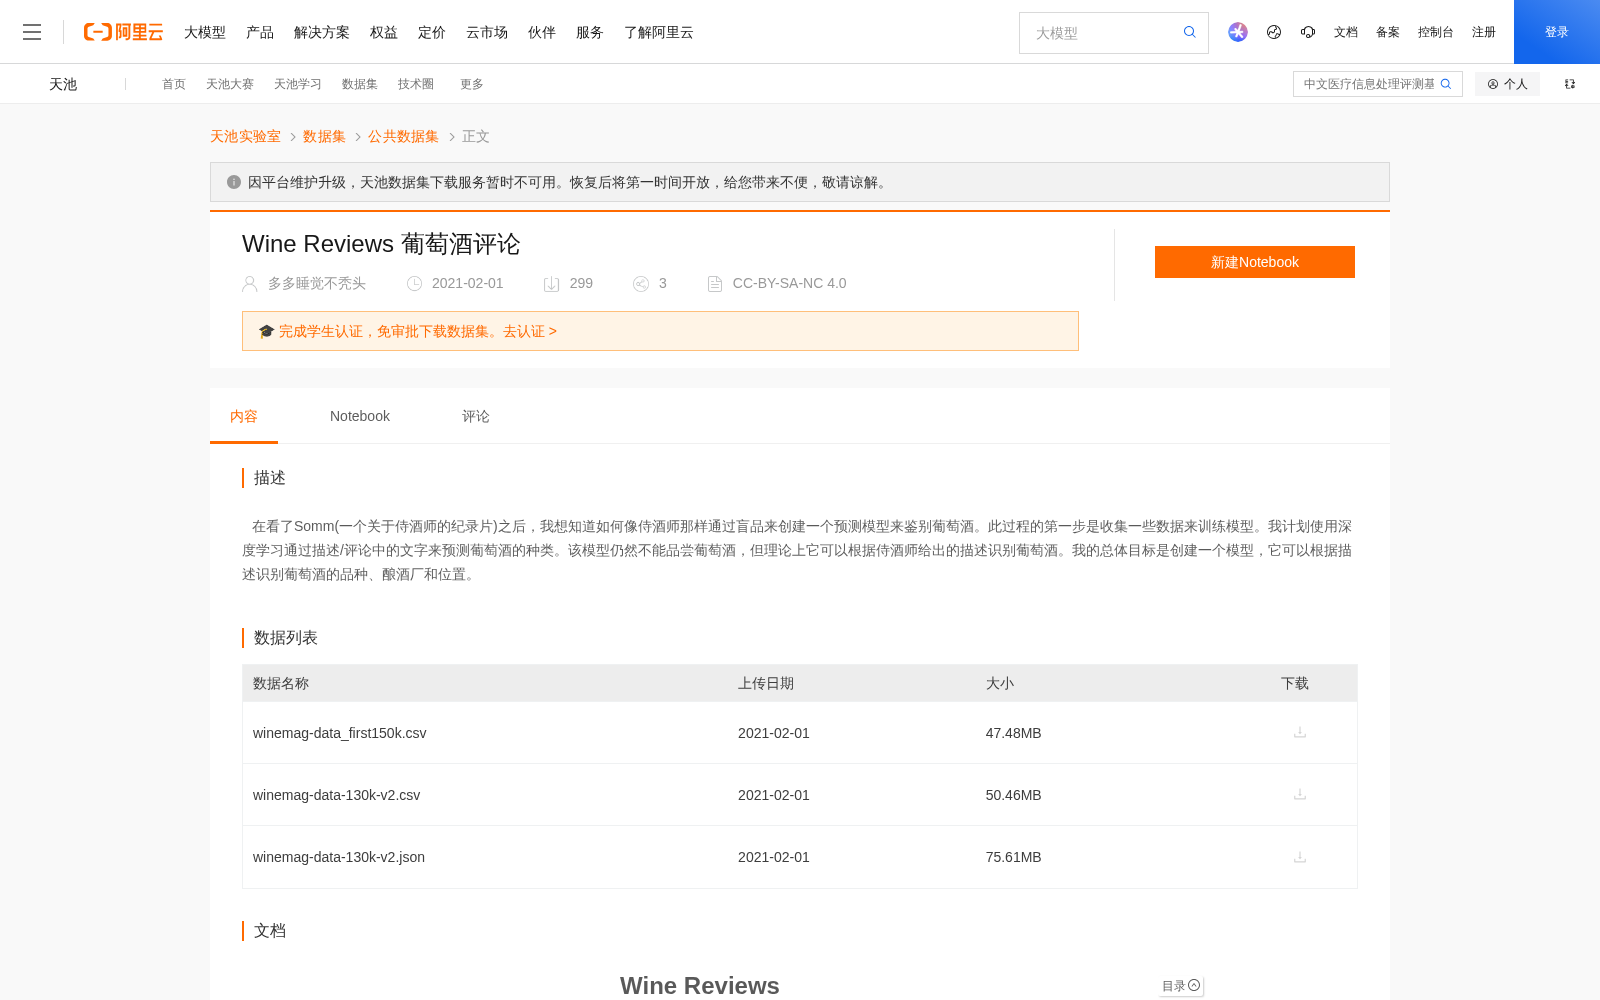The height and width of the screenshot is (1000, 1600).
Task: Click the graduation cap icon in student banner
Action: click(266, 331)
